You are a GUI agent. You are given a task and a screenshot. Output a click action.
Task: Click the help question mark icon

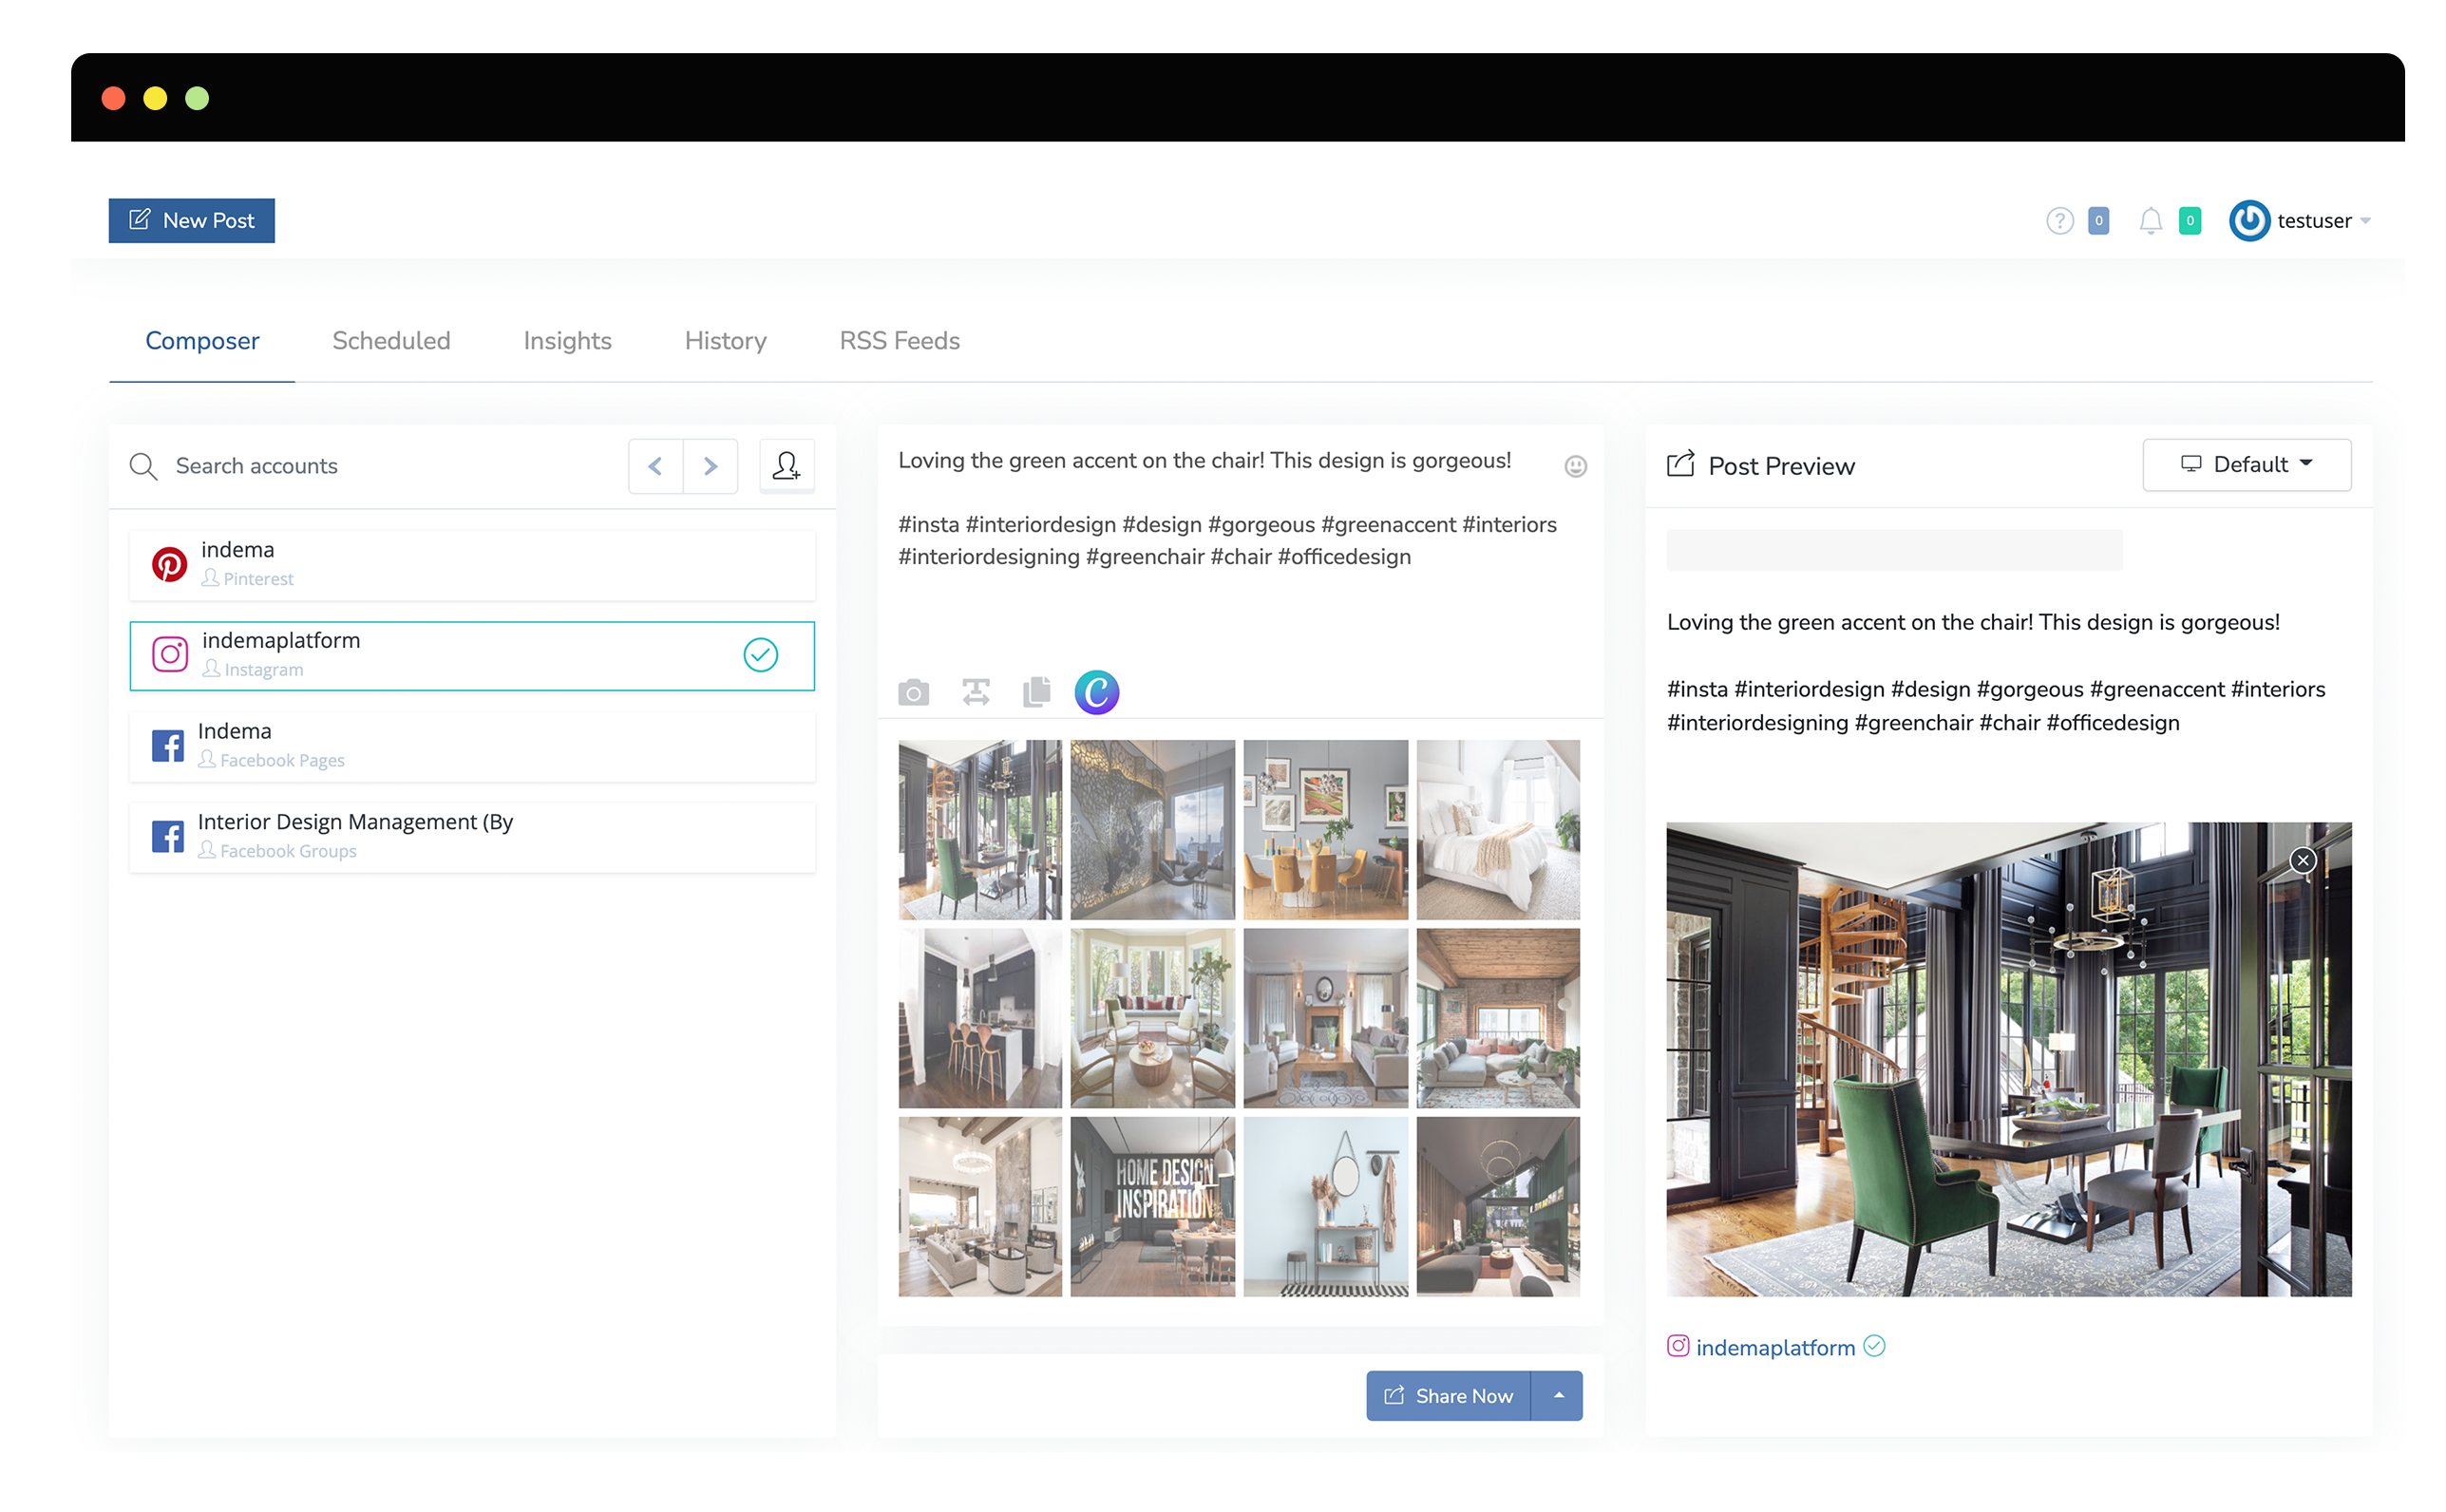click(x=2059, y=221)
